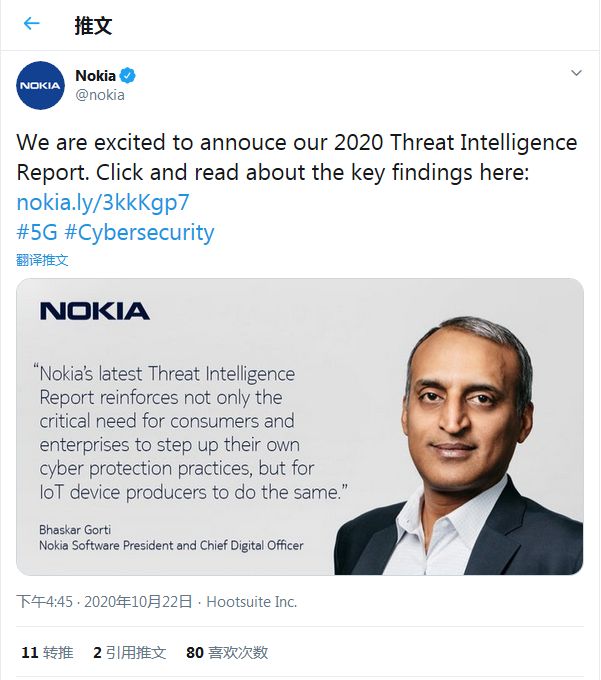This screenshot has width=601, height=680.
Task: Open the Hootsuite Inc. source link
Action: tap(252, 602)
